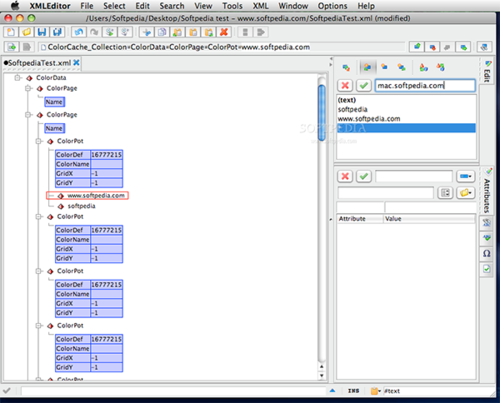Open the Apple system menu
The height and width of the screenshot is (403, 500).
pos(15,6)
